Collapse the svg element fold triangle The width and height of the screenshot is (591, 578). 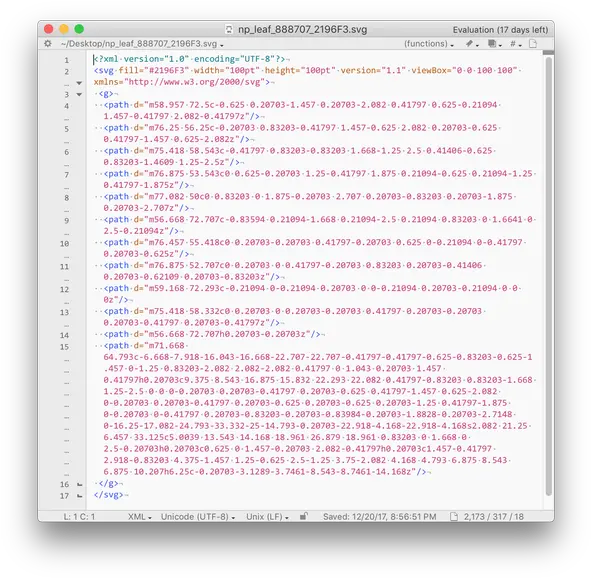point(79,83)
